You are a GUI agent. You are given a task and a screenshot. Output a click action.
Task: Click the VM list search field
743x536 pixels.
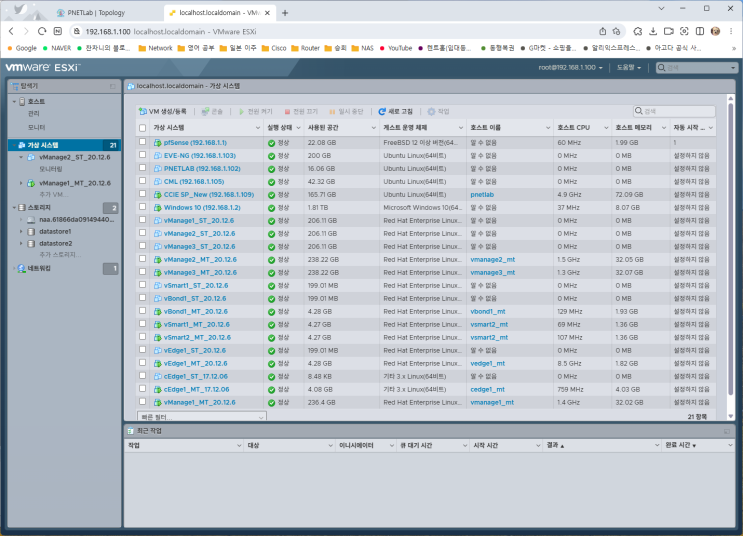(x=674, y=111)
